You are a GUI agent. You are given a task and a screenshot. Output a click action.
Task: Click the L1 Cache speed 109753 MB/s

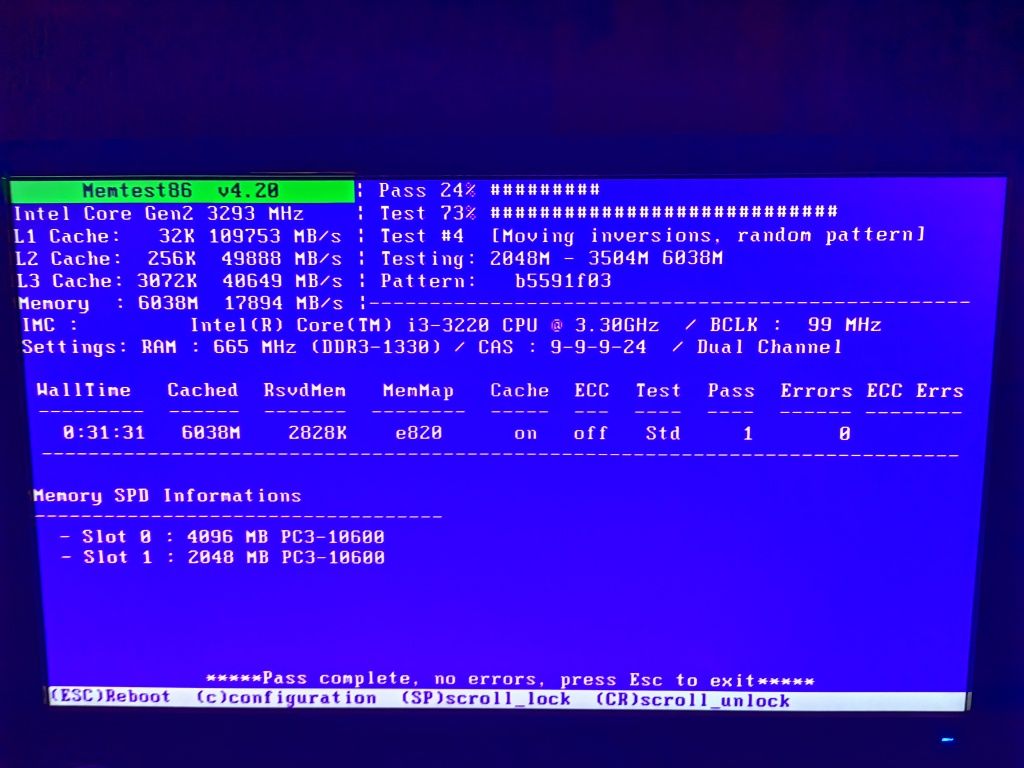click(275, 236)
